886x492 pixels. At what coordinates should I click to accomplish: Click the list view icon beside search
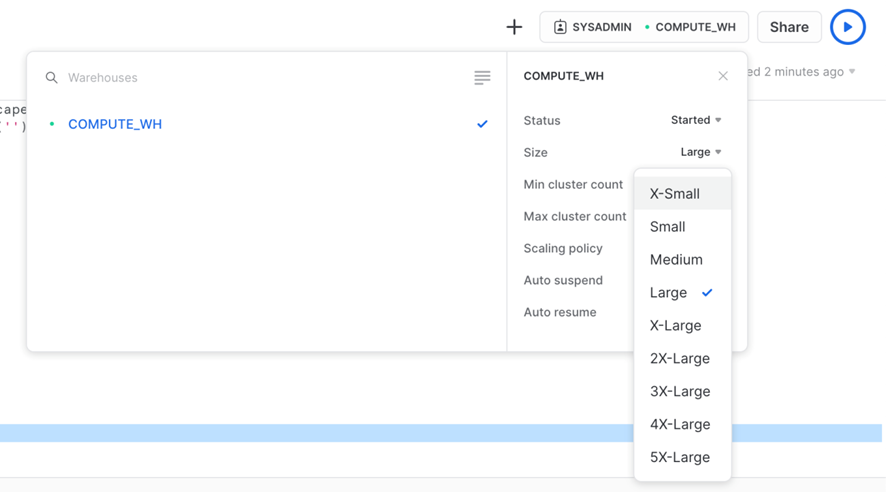click(482, 77)
